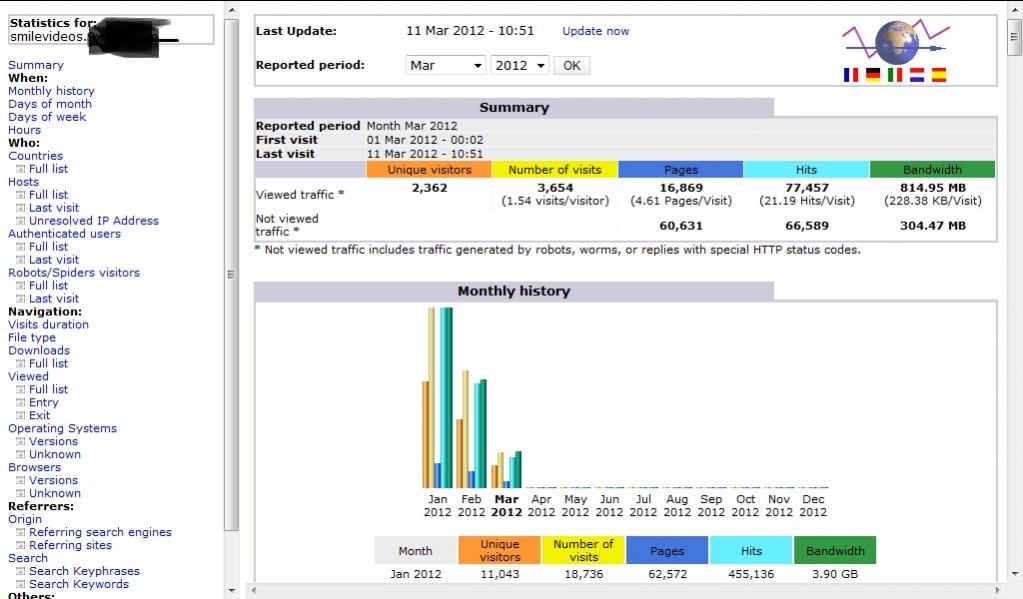This screenshot has height=599, width=1023.
Task: Open the Countries report link
Action: coord(35,156)
